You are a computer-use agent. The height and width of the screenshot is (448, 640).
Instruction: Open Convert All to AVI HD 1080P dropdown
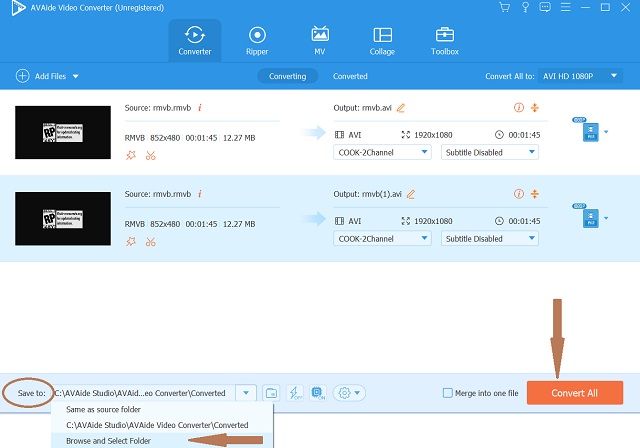[x=580, y=76]
